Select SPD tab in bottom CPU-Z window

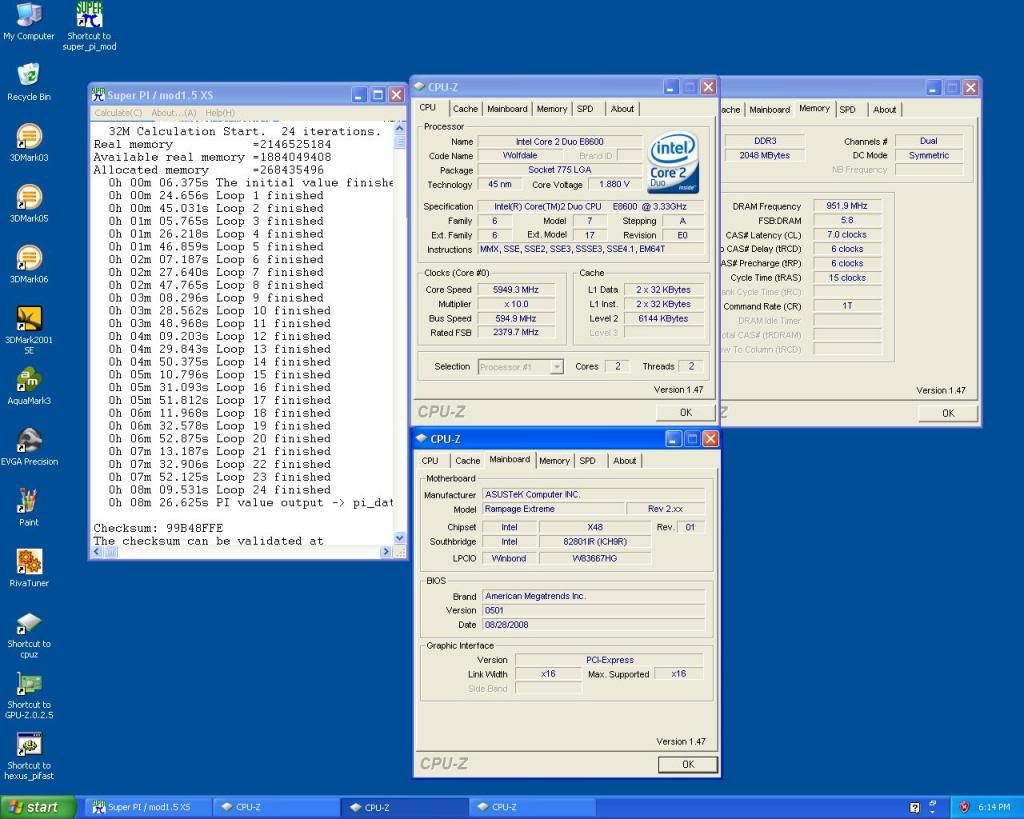tap(587, 460)
